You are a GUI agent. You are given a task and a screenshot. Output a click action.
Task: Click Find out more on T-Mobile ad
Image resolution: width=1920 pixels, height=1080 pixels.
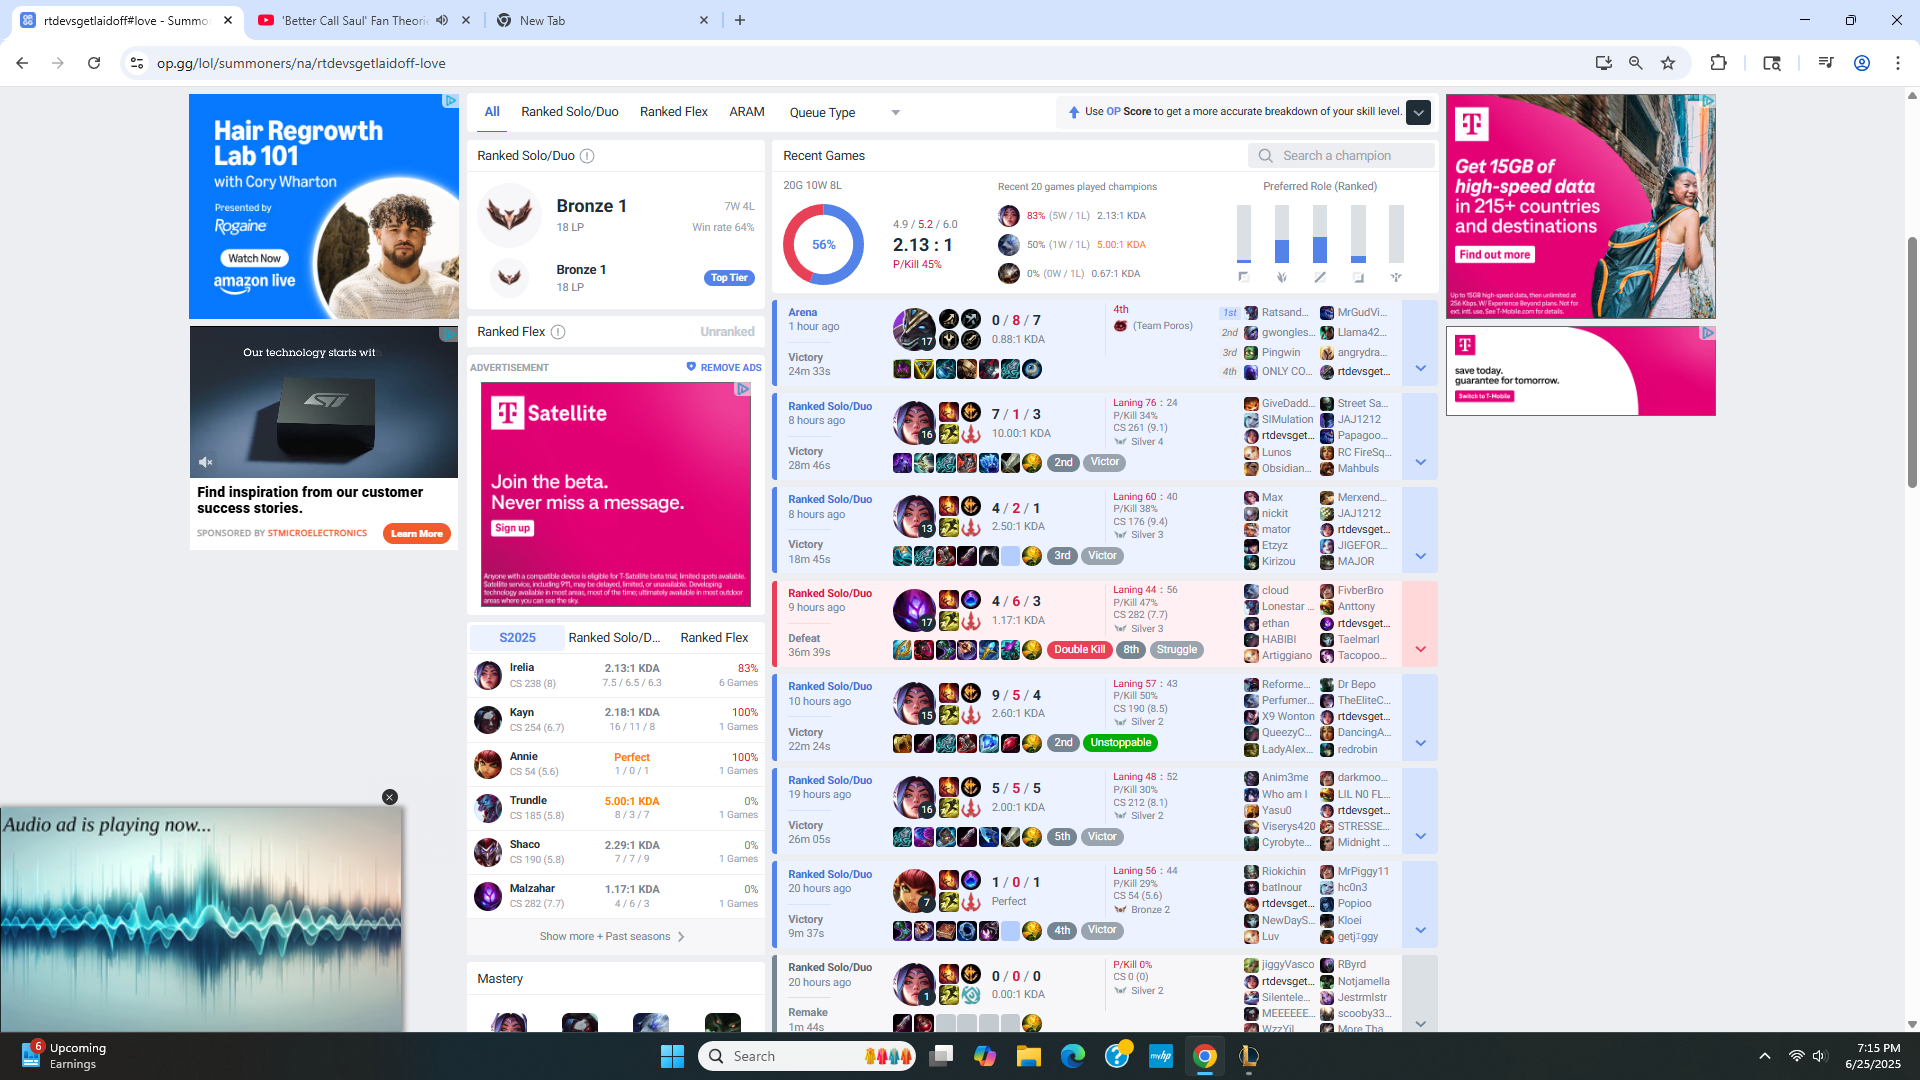coord(1494,255)
